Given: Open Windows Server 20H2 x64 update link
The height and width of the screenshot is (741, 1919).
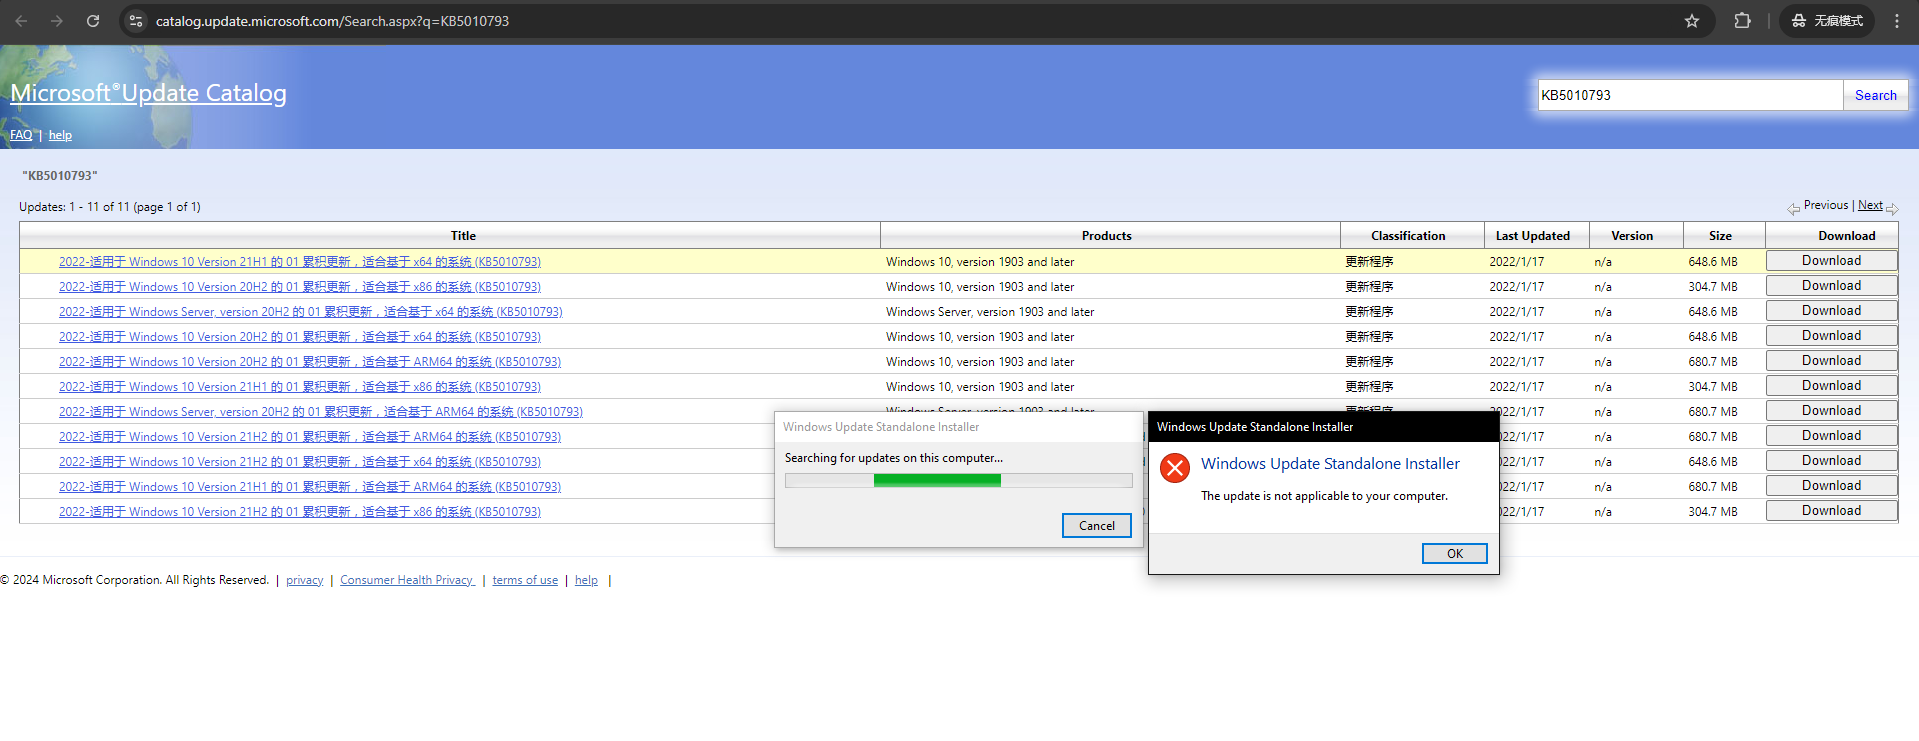Looking at the screenshot, I should 311,312.
